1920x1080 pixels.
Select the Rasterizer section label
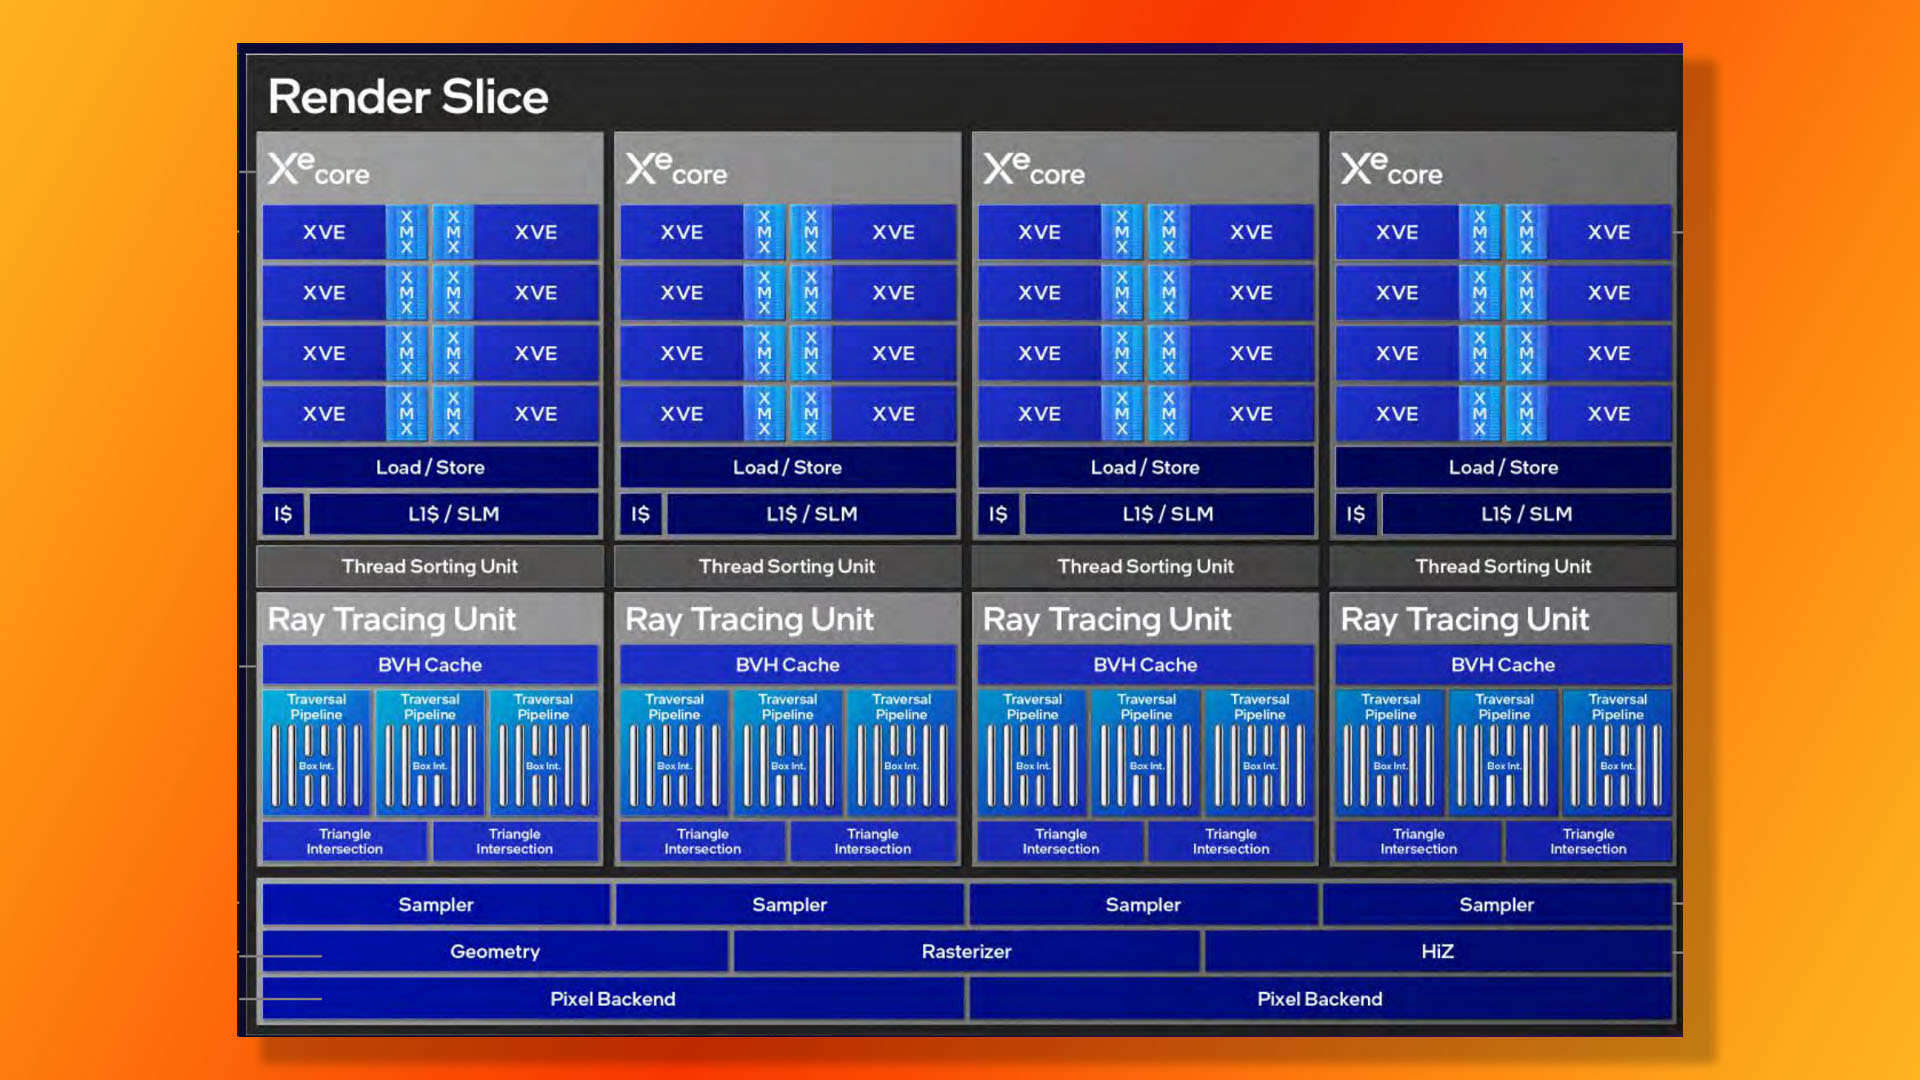[x=964, y=951]
